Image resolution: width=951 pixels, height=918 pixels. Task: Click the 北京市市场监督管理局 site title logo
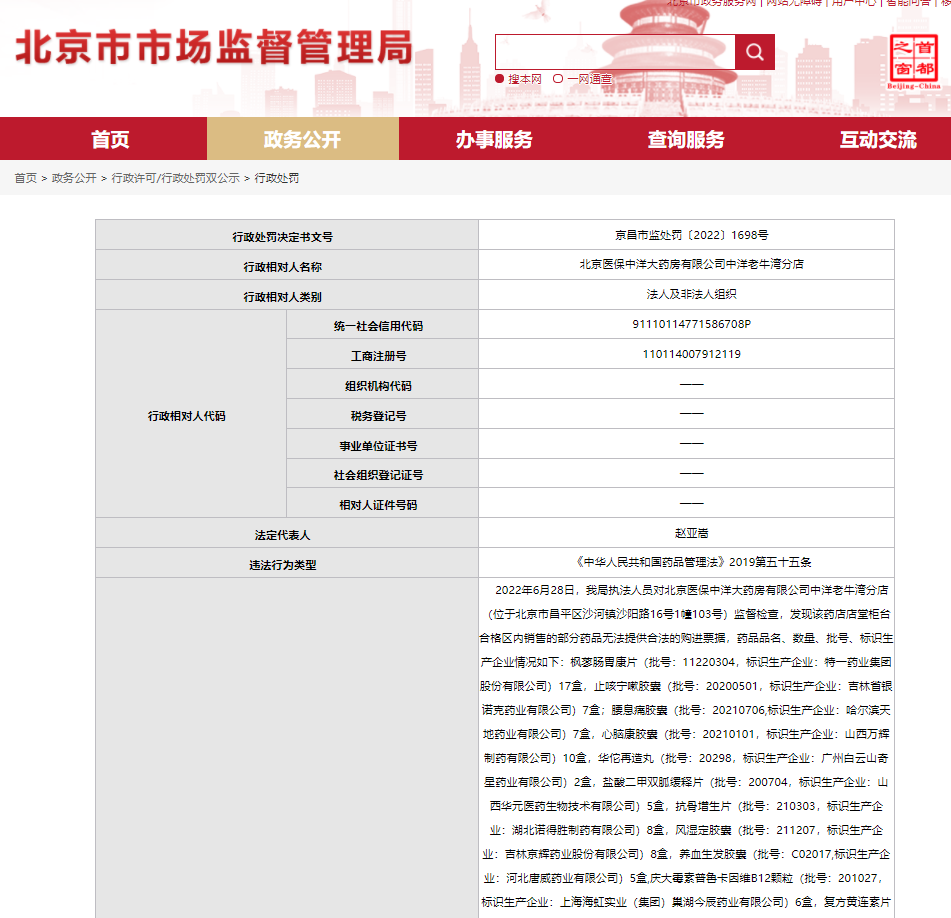coord(214,47)
